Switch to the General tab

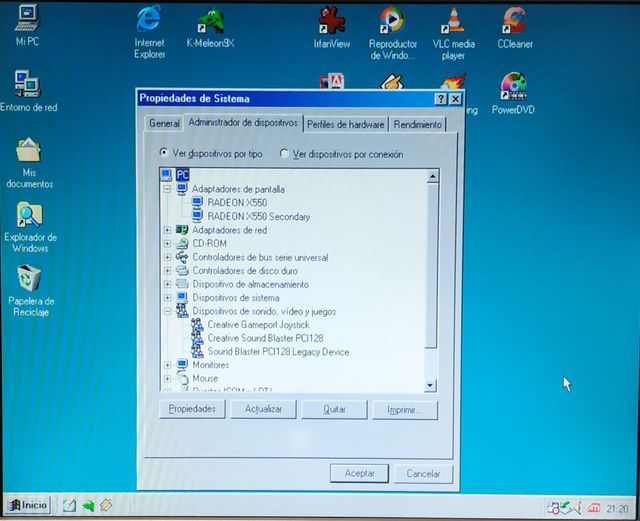click(164, 123)
